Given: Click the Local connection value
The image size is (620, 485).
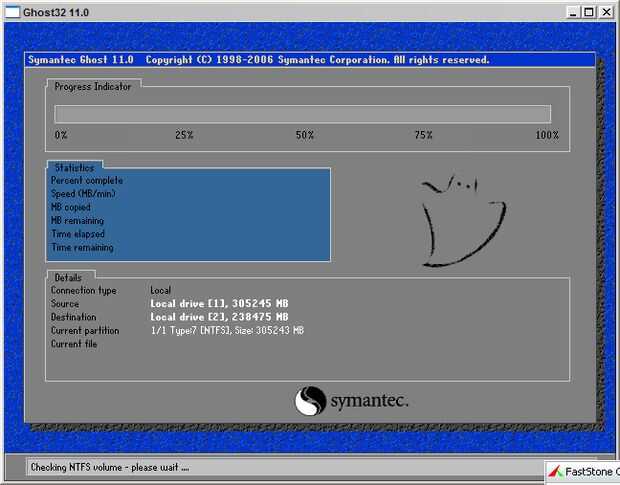Looking at the screenshot, I should pos(161,291).
